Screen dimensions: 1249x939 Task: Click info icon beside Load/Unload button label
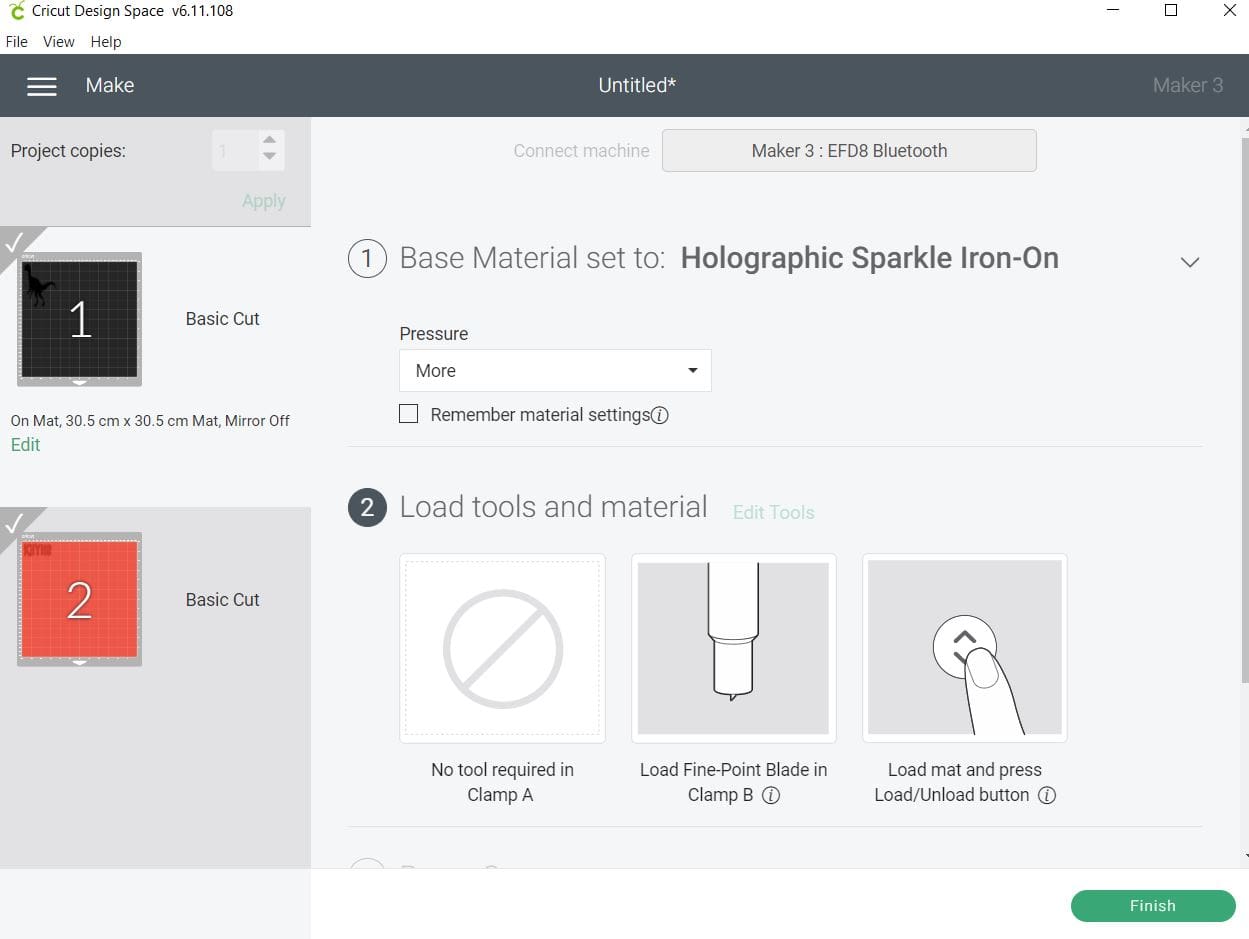tap(1046, 796)
